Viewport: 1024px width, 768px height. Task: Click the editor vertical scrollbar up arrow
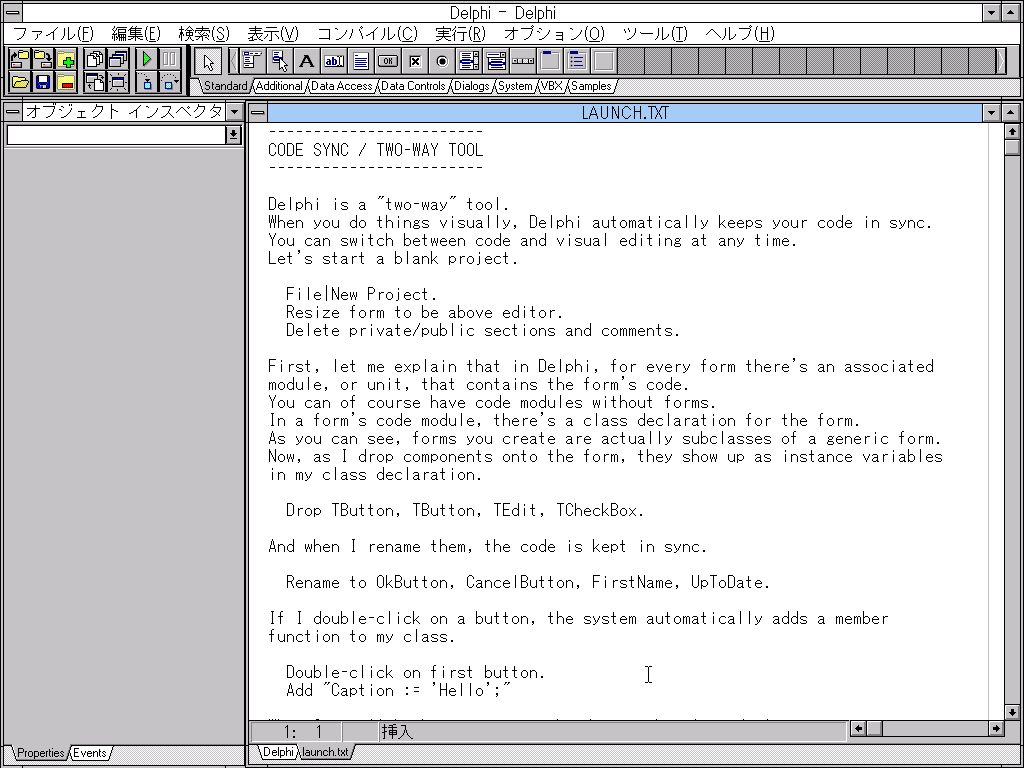pyautogui.click(x=1012, y=132)
